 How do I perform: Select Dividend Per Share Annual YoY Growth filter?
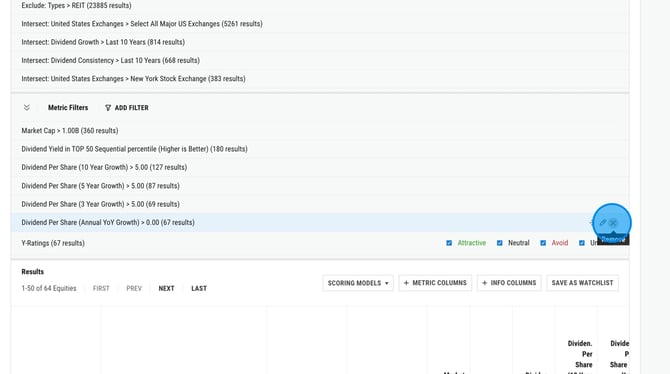320,223
